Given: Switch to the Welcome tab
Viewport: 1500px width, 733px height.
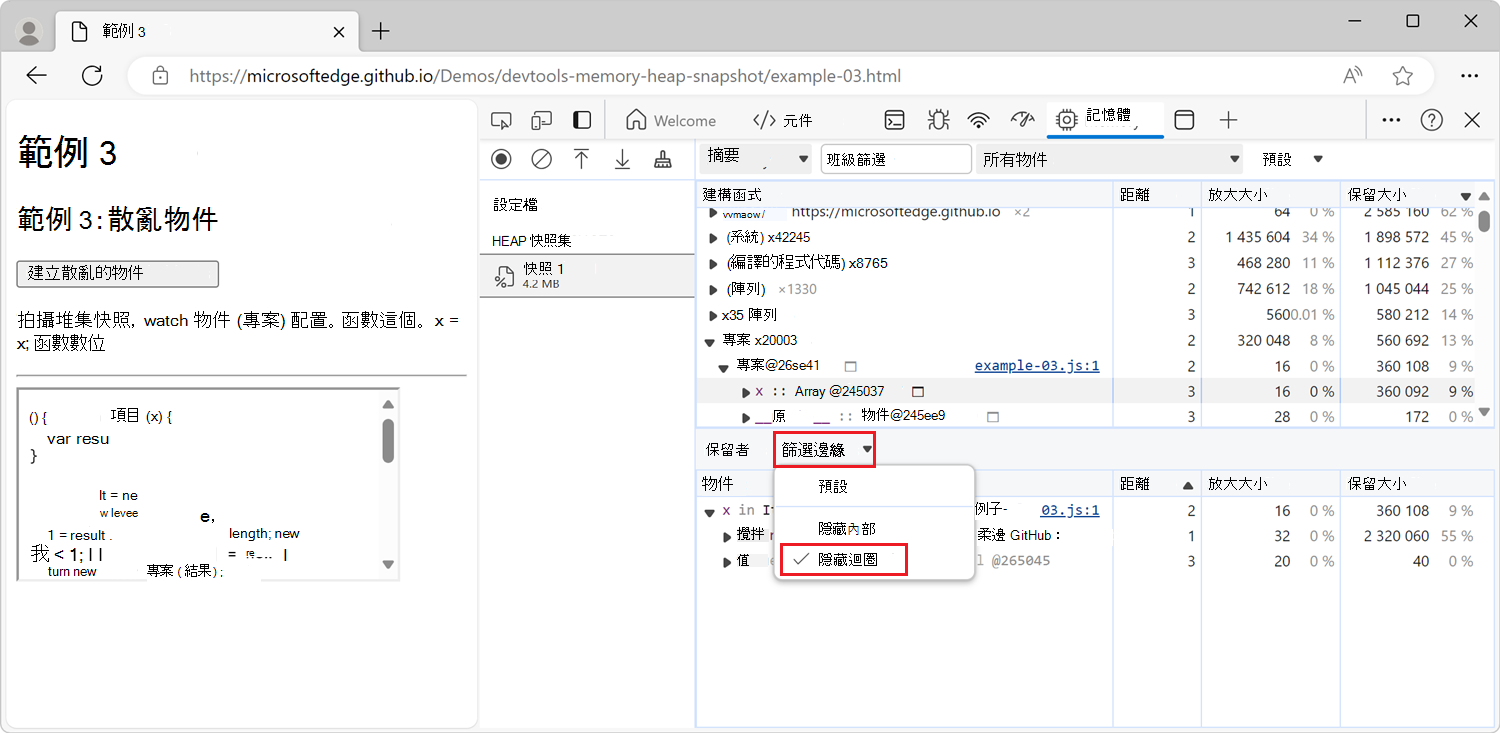Looking at the screenshot, I should pyautogui.click(x=670, y=120).
